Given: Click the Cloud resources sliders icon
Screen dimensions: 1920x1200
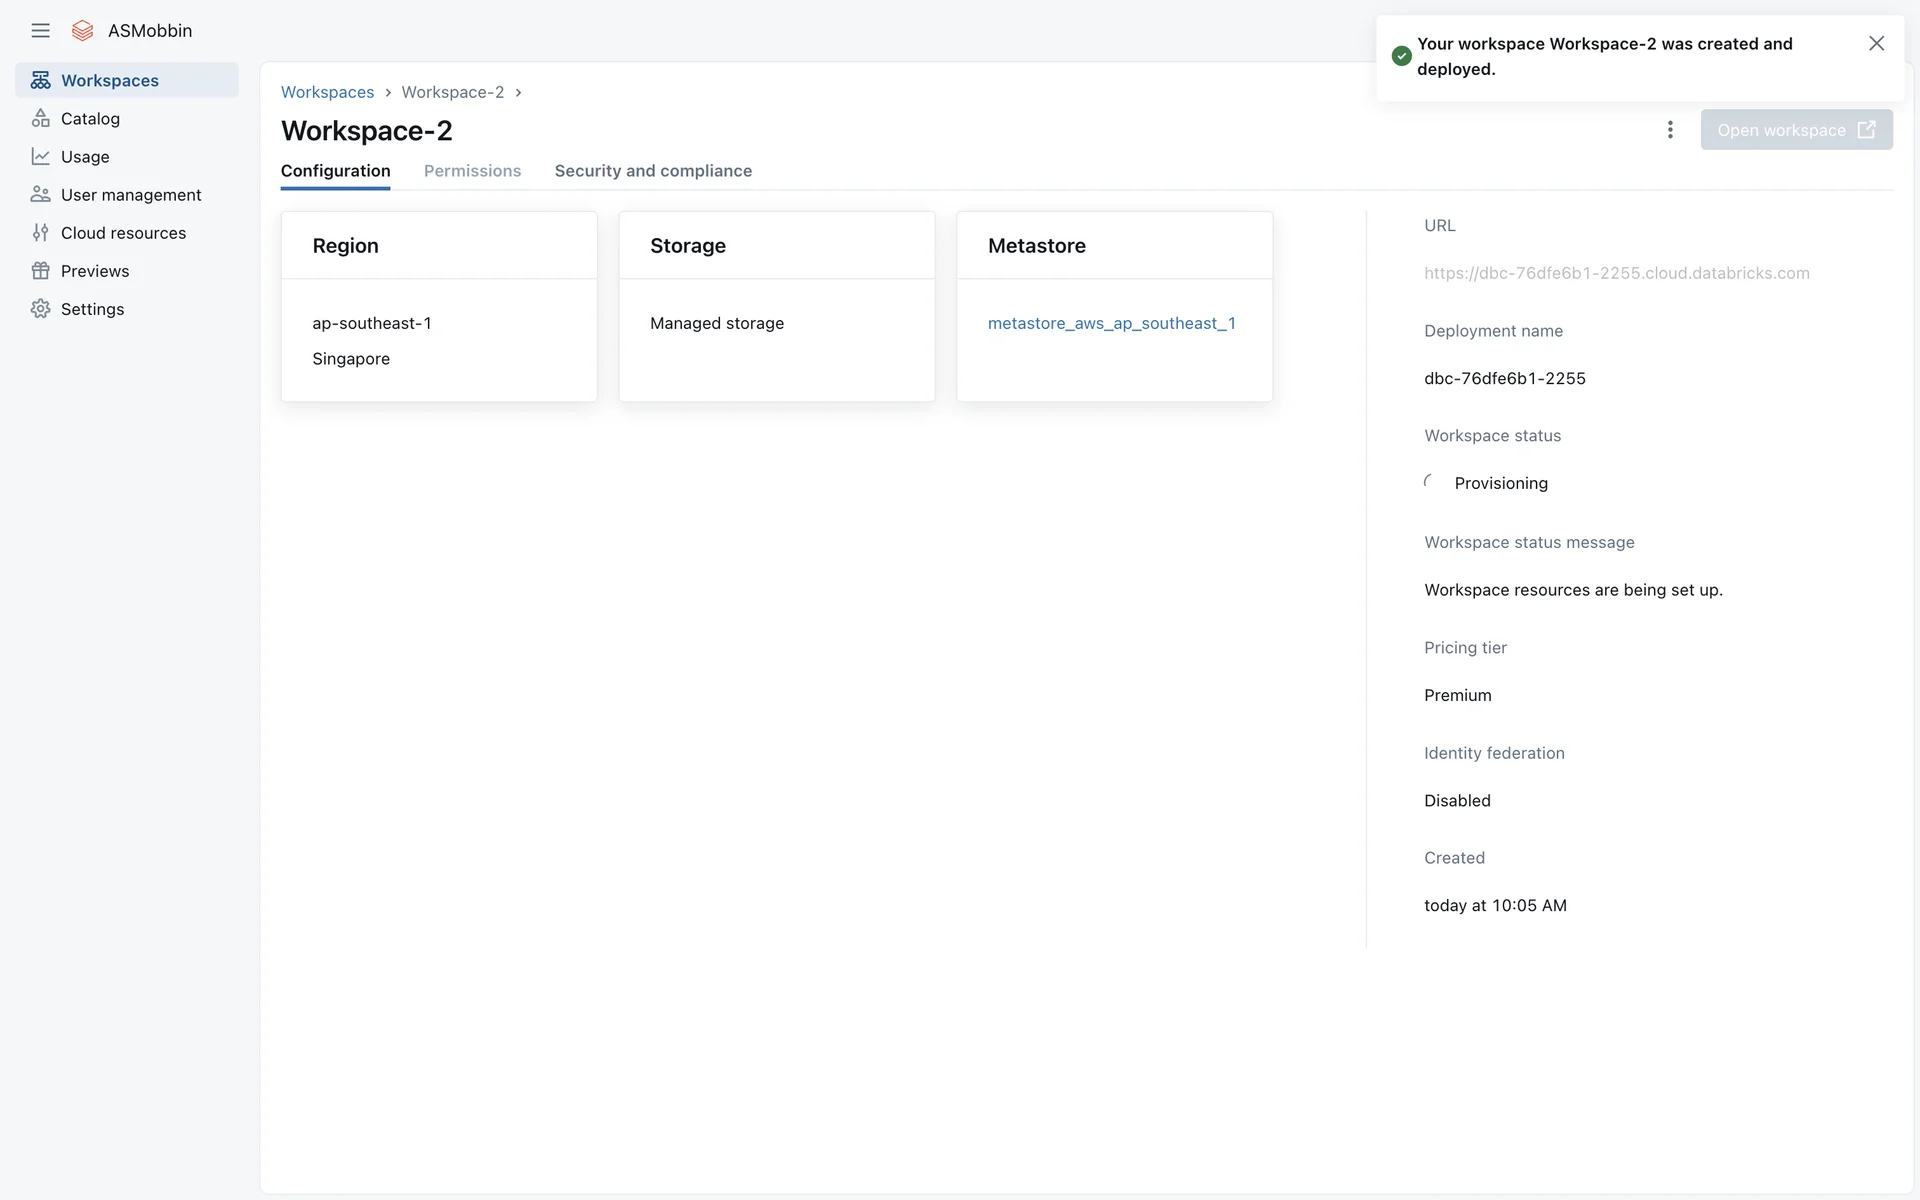Looking at the screenshot, I should [x=40, y=232].
